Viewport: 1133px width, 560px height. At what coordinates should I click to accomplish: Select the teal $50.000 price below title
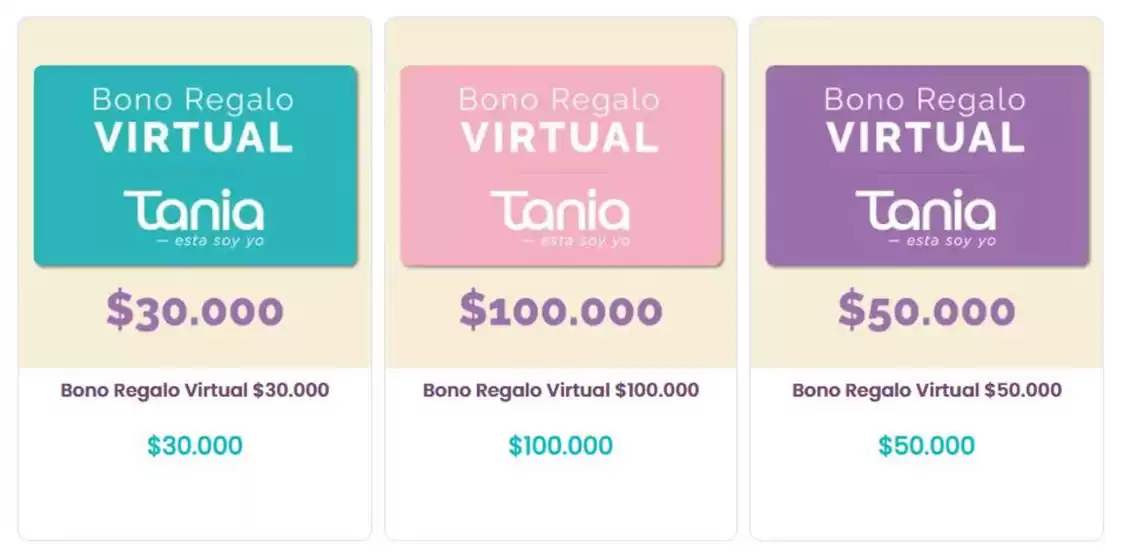click(x=927, y=446)
